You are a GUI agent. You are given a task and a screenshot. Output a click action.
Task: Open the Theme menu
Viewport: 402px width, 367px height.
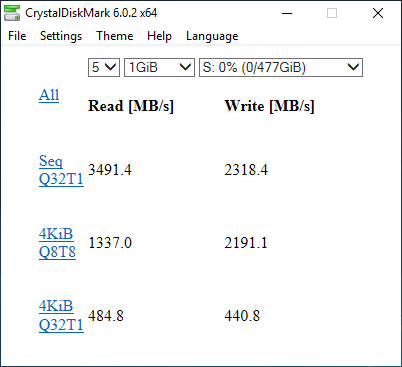[115, 36]
